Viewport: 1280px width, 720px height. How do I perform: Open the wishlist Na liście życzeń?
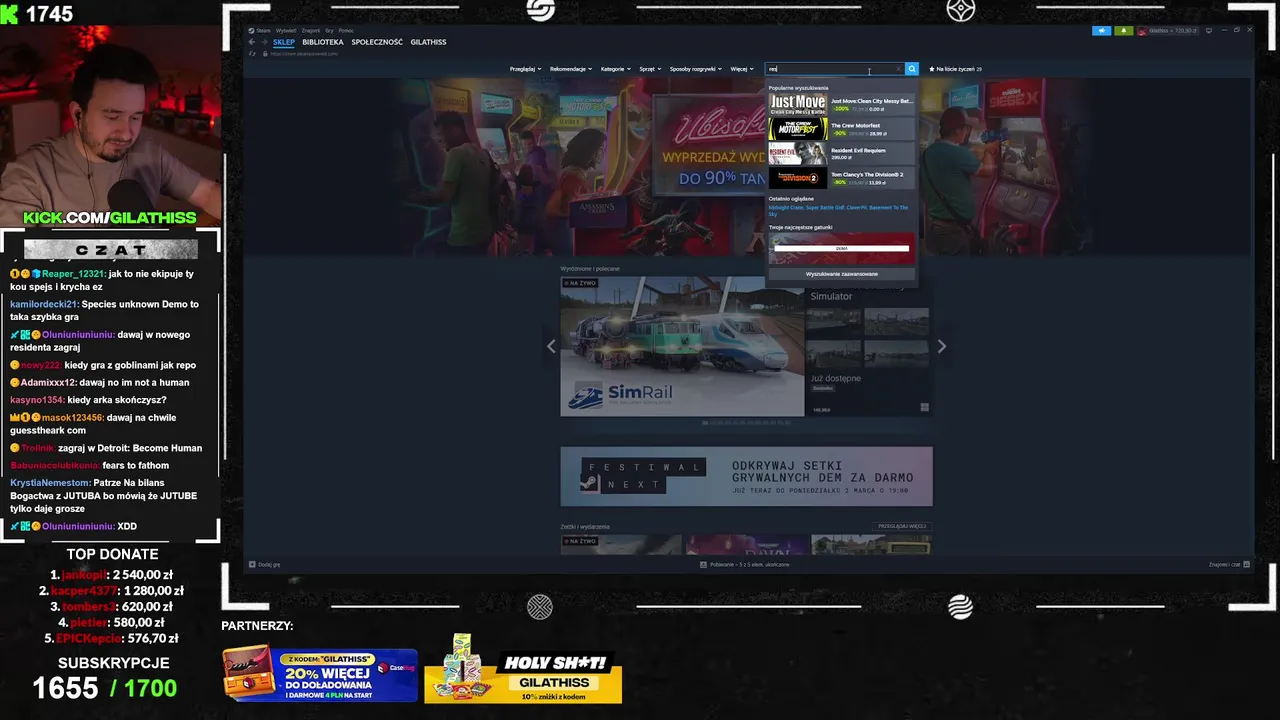point(955,69)
